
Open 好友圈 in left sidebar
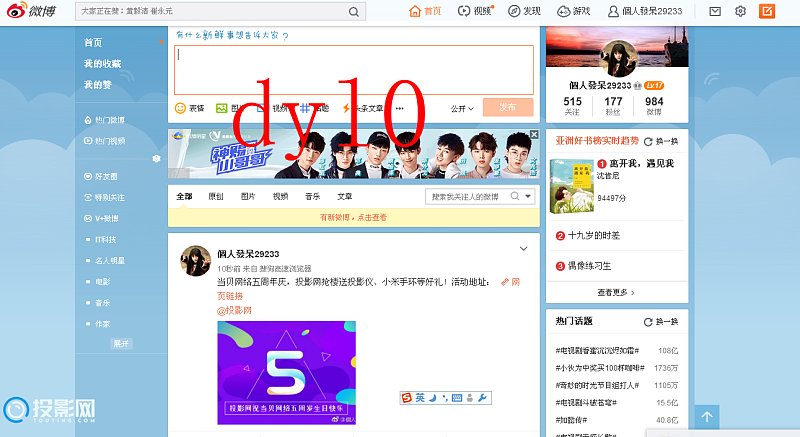(x=101, y=176)
